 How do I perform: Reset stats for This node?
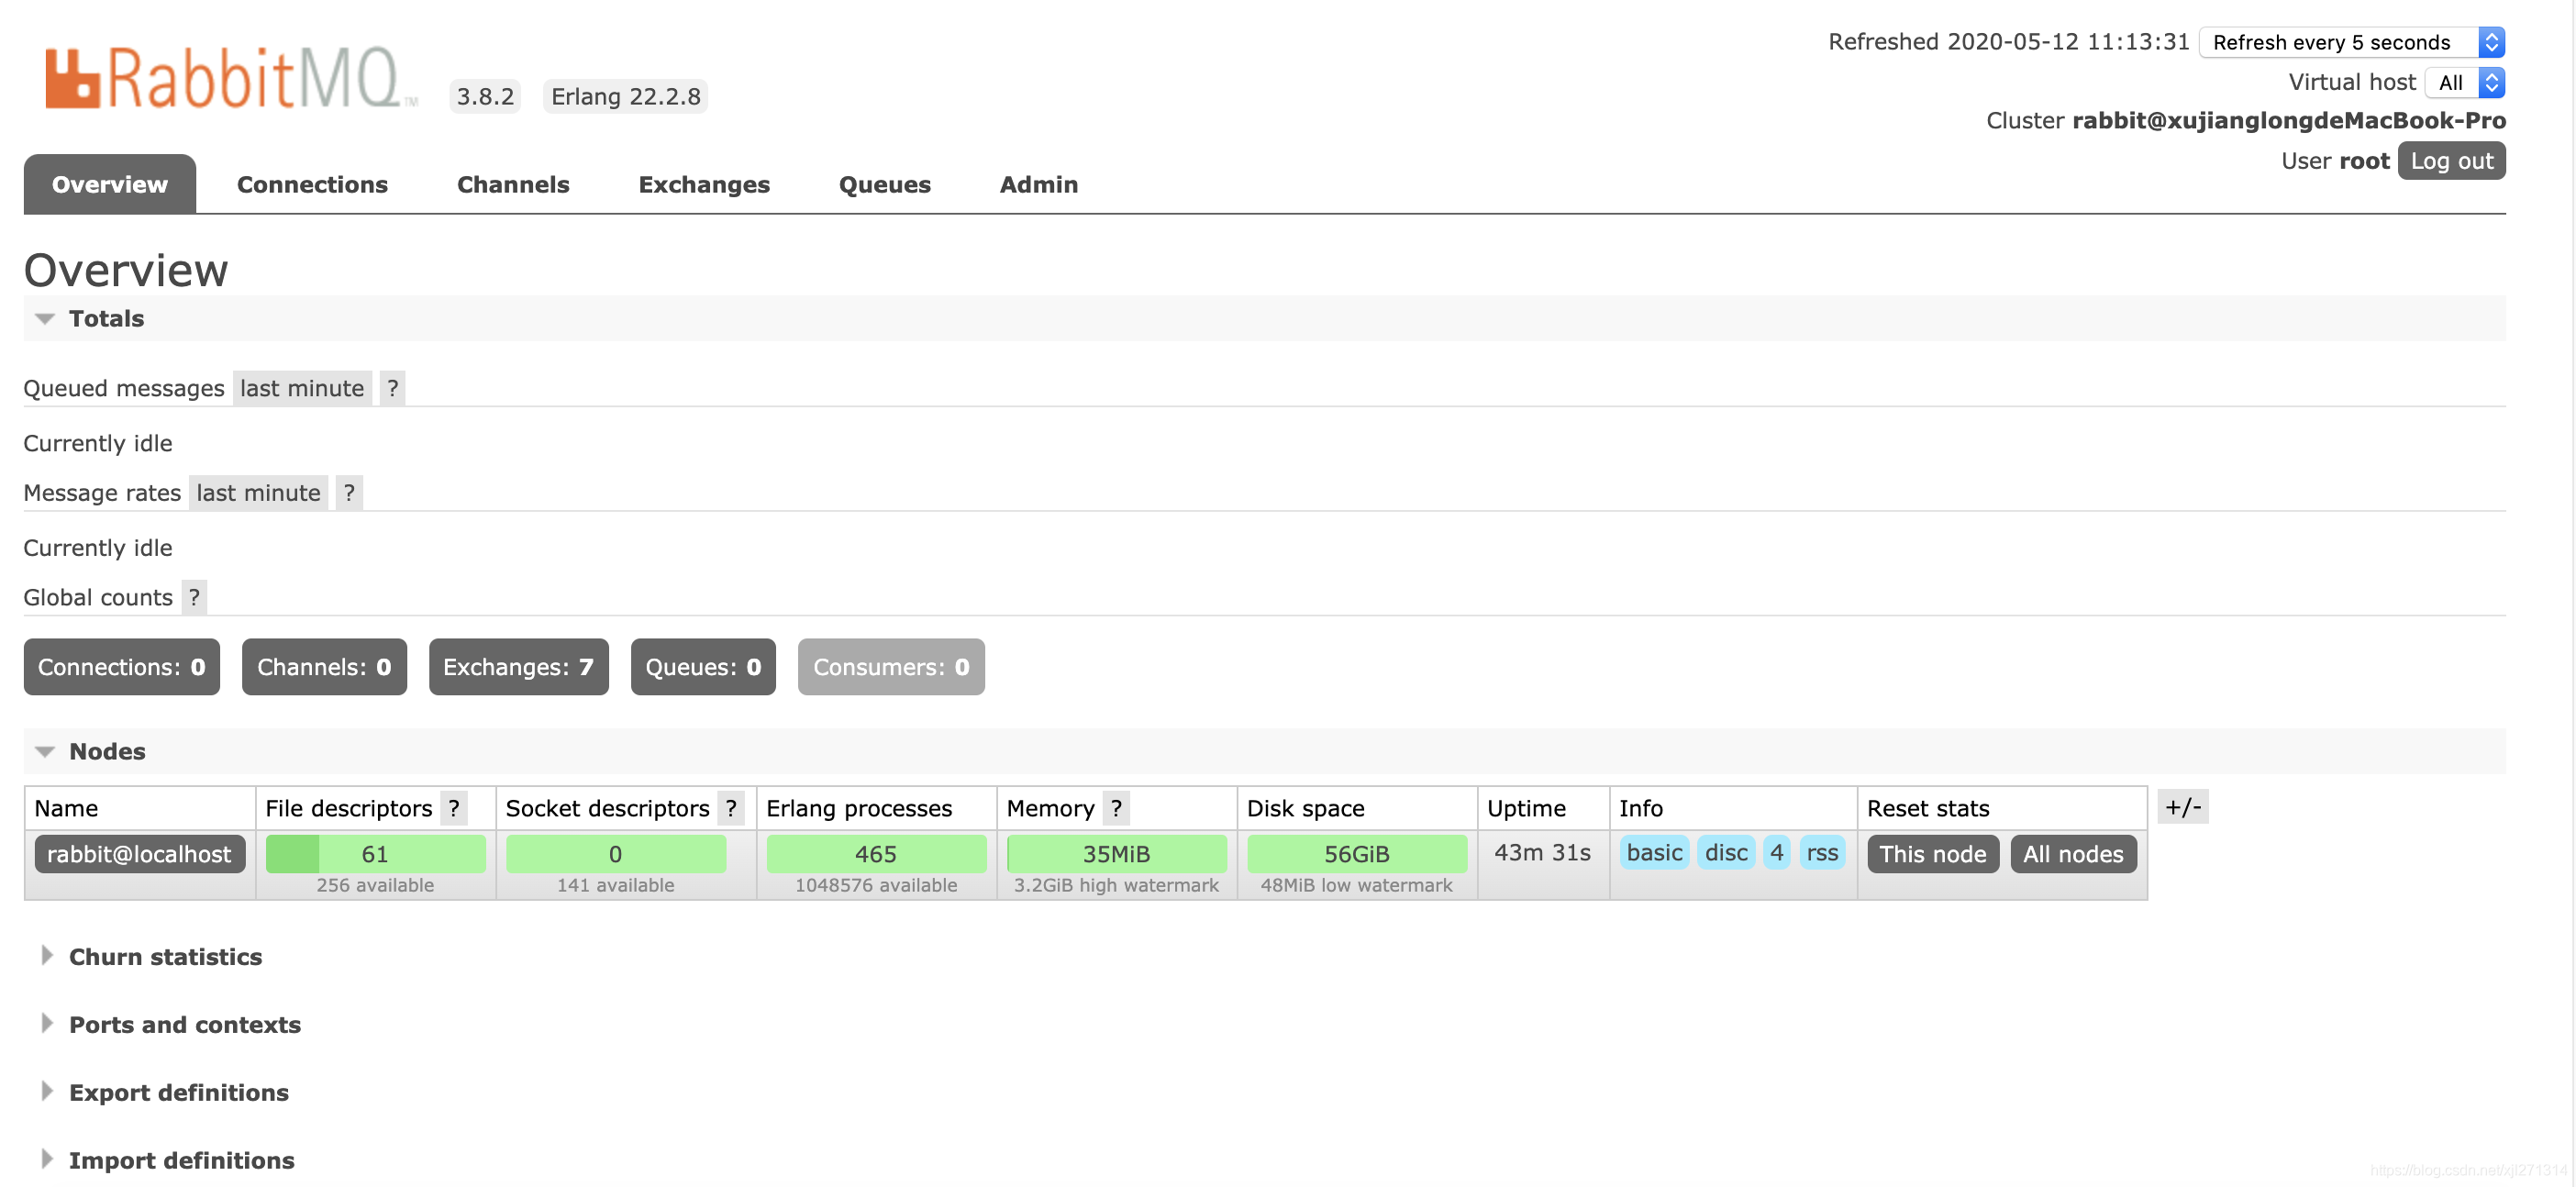[1932, 854]
